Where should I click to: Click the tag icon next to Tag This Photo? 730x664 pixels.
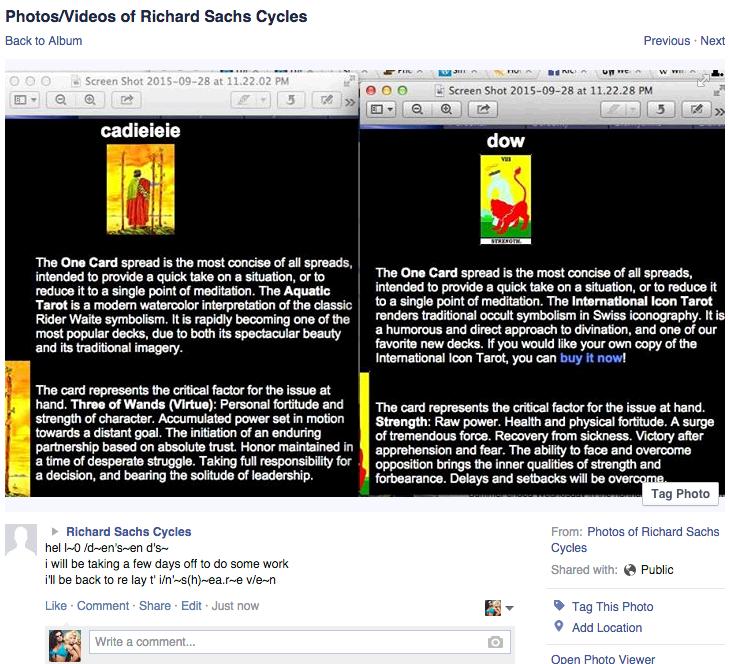tap(559, 606)
